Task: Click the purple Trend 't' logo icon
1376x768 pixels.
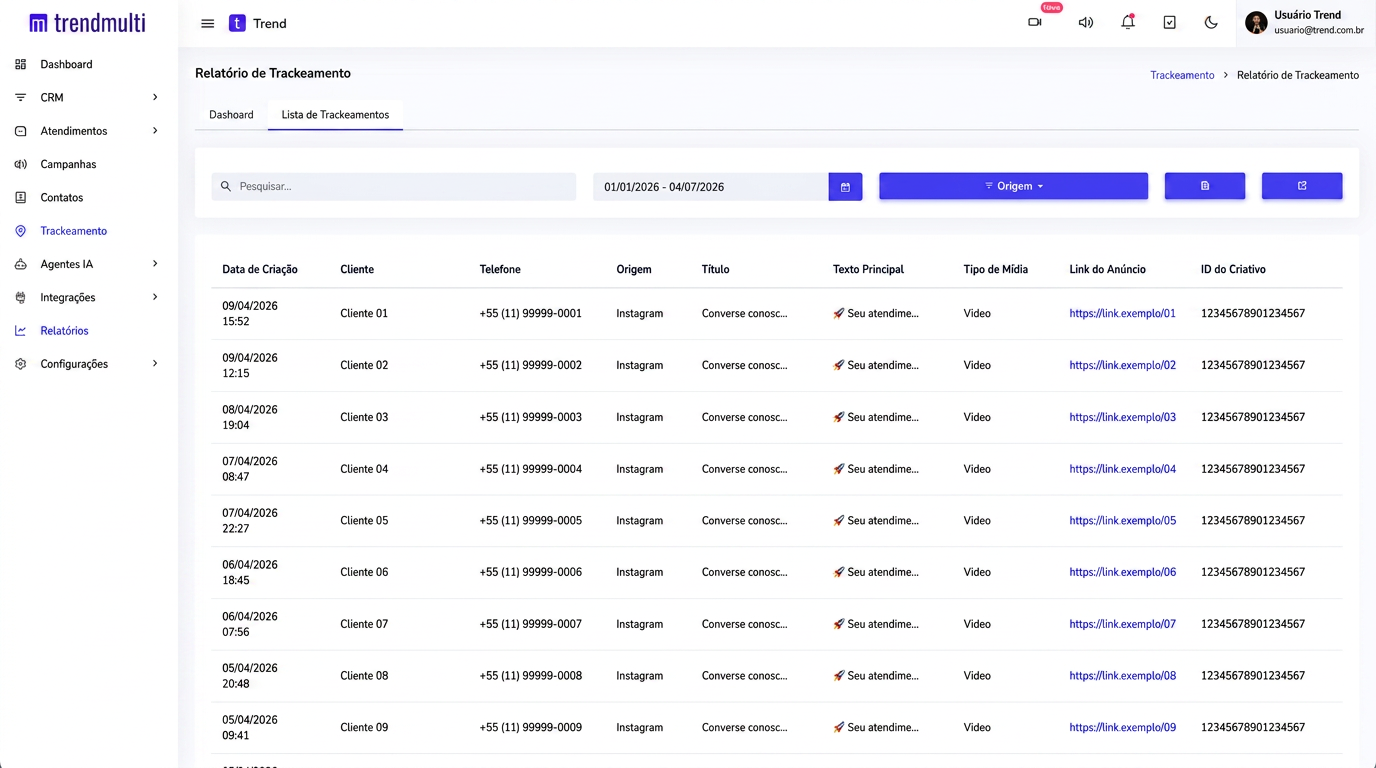Action: 237,23
